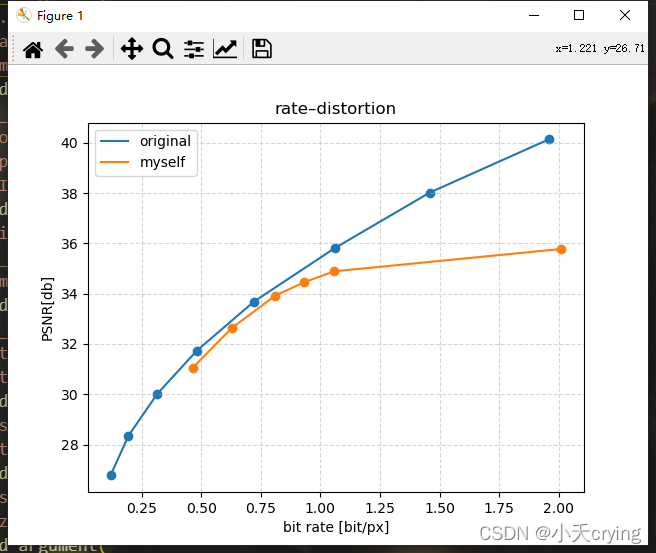Open Configure subplots sliders icon
The height and width of the screenshot is (553, 656).
194,49
